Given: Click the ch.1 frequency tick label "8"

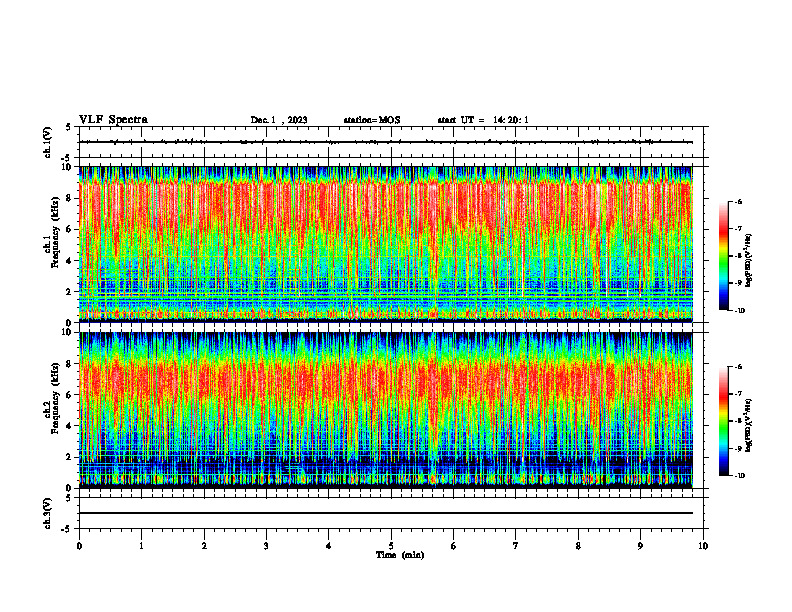Looking at the screenshot, I should click(x=70, y=198).
